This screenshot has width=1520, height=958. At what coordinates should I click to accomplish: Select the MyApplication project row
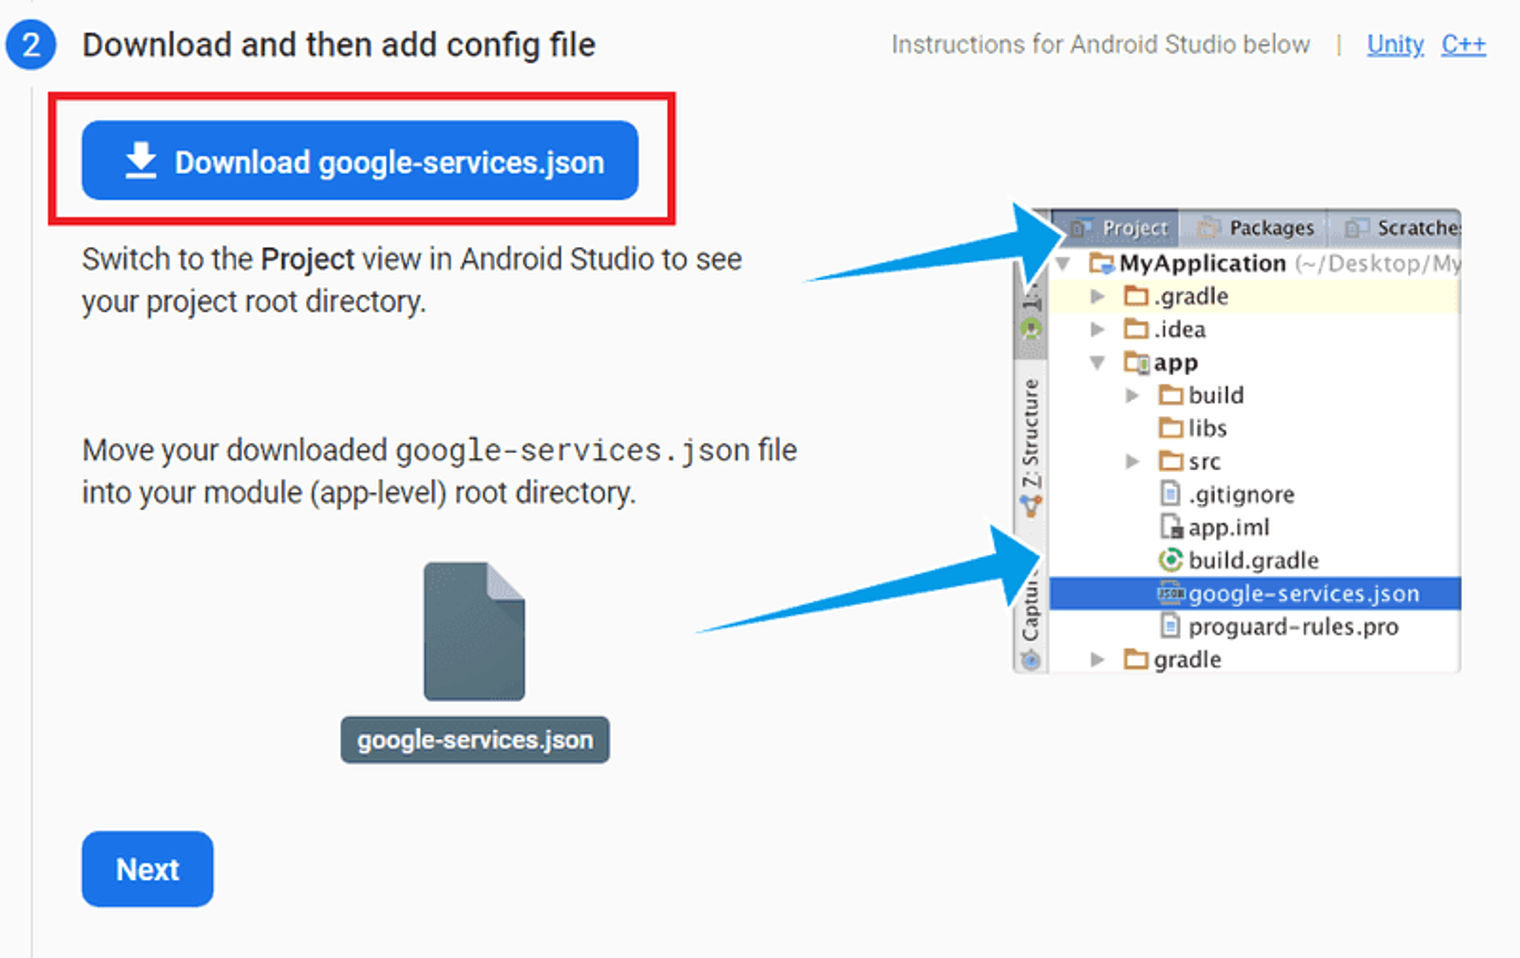tap(1255, 263)
